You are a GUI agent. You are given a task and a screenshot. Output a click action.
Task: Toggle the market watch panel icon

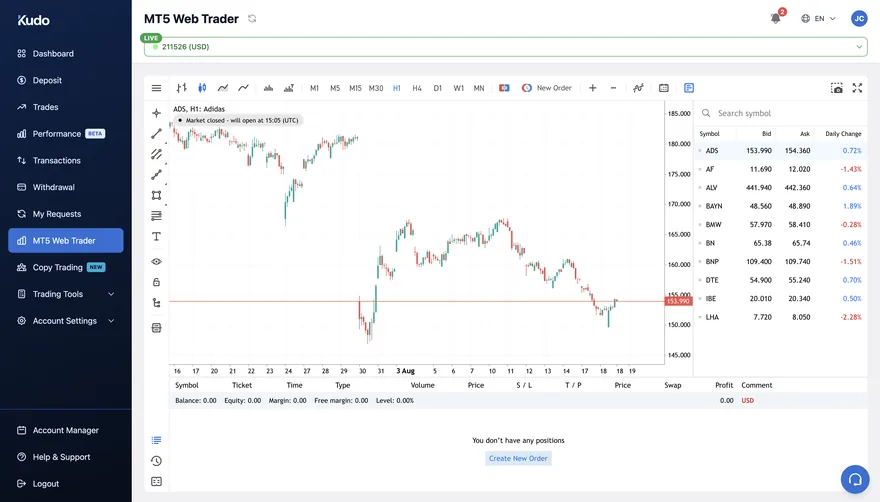tap(689, 88)
